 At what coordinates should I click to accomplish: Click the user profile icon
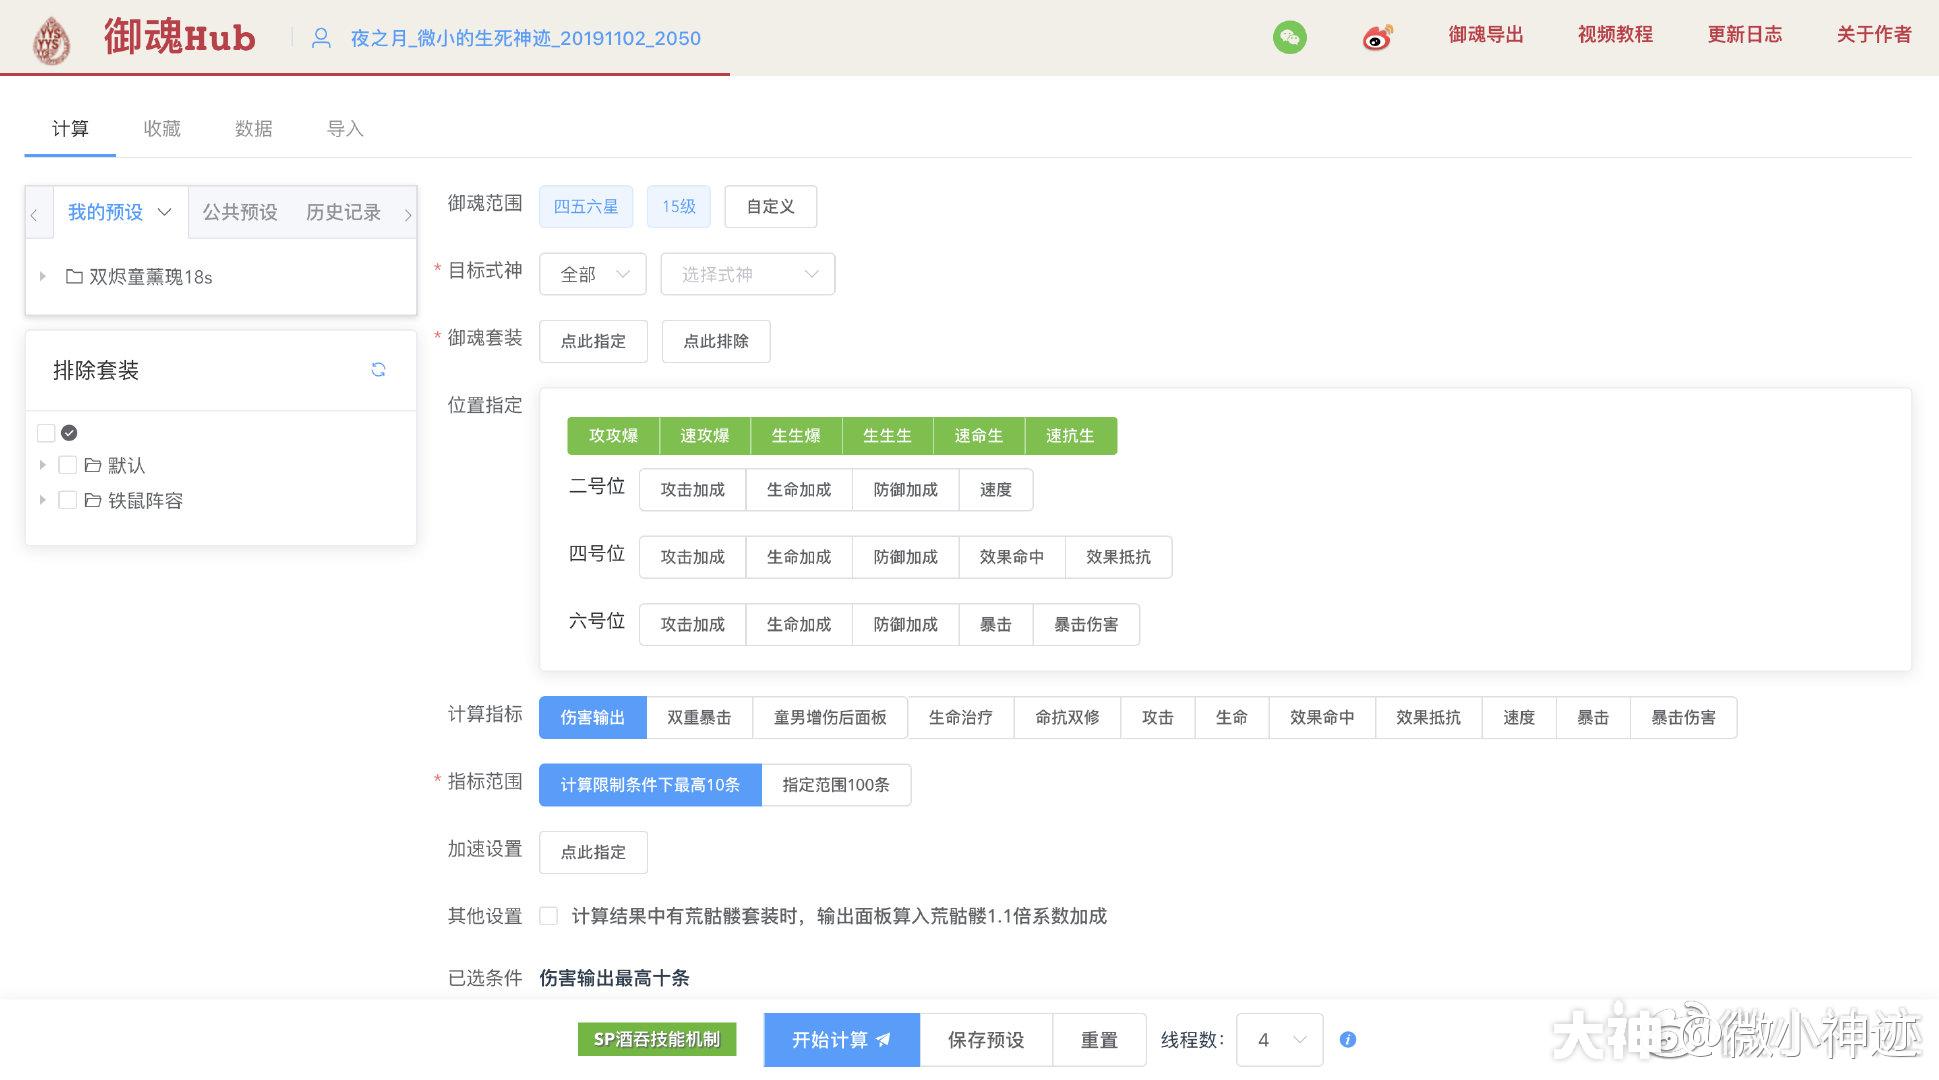click(321, 38)
